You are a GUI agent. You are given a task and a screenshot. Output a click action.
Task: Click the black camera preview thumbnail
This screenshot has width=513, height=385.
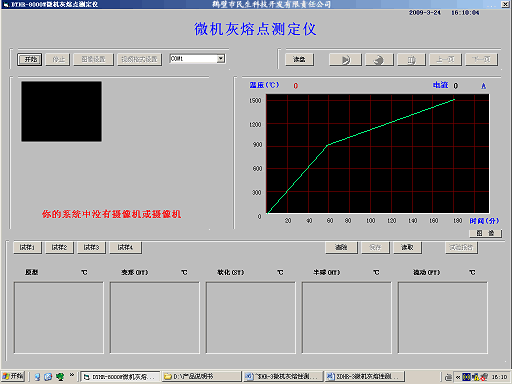pos(62,111)
